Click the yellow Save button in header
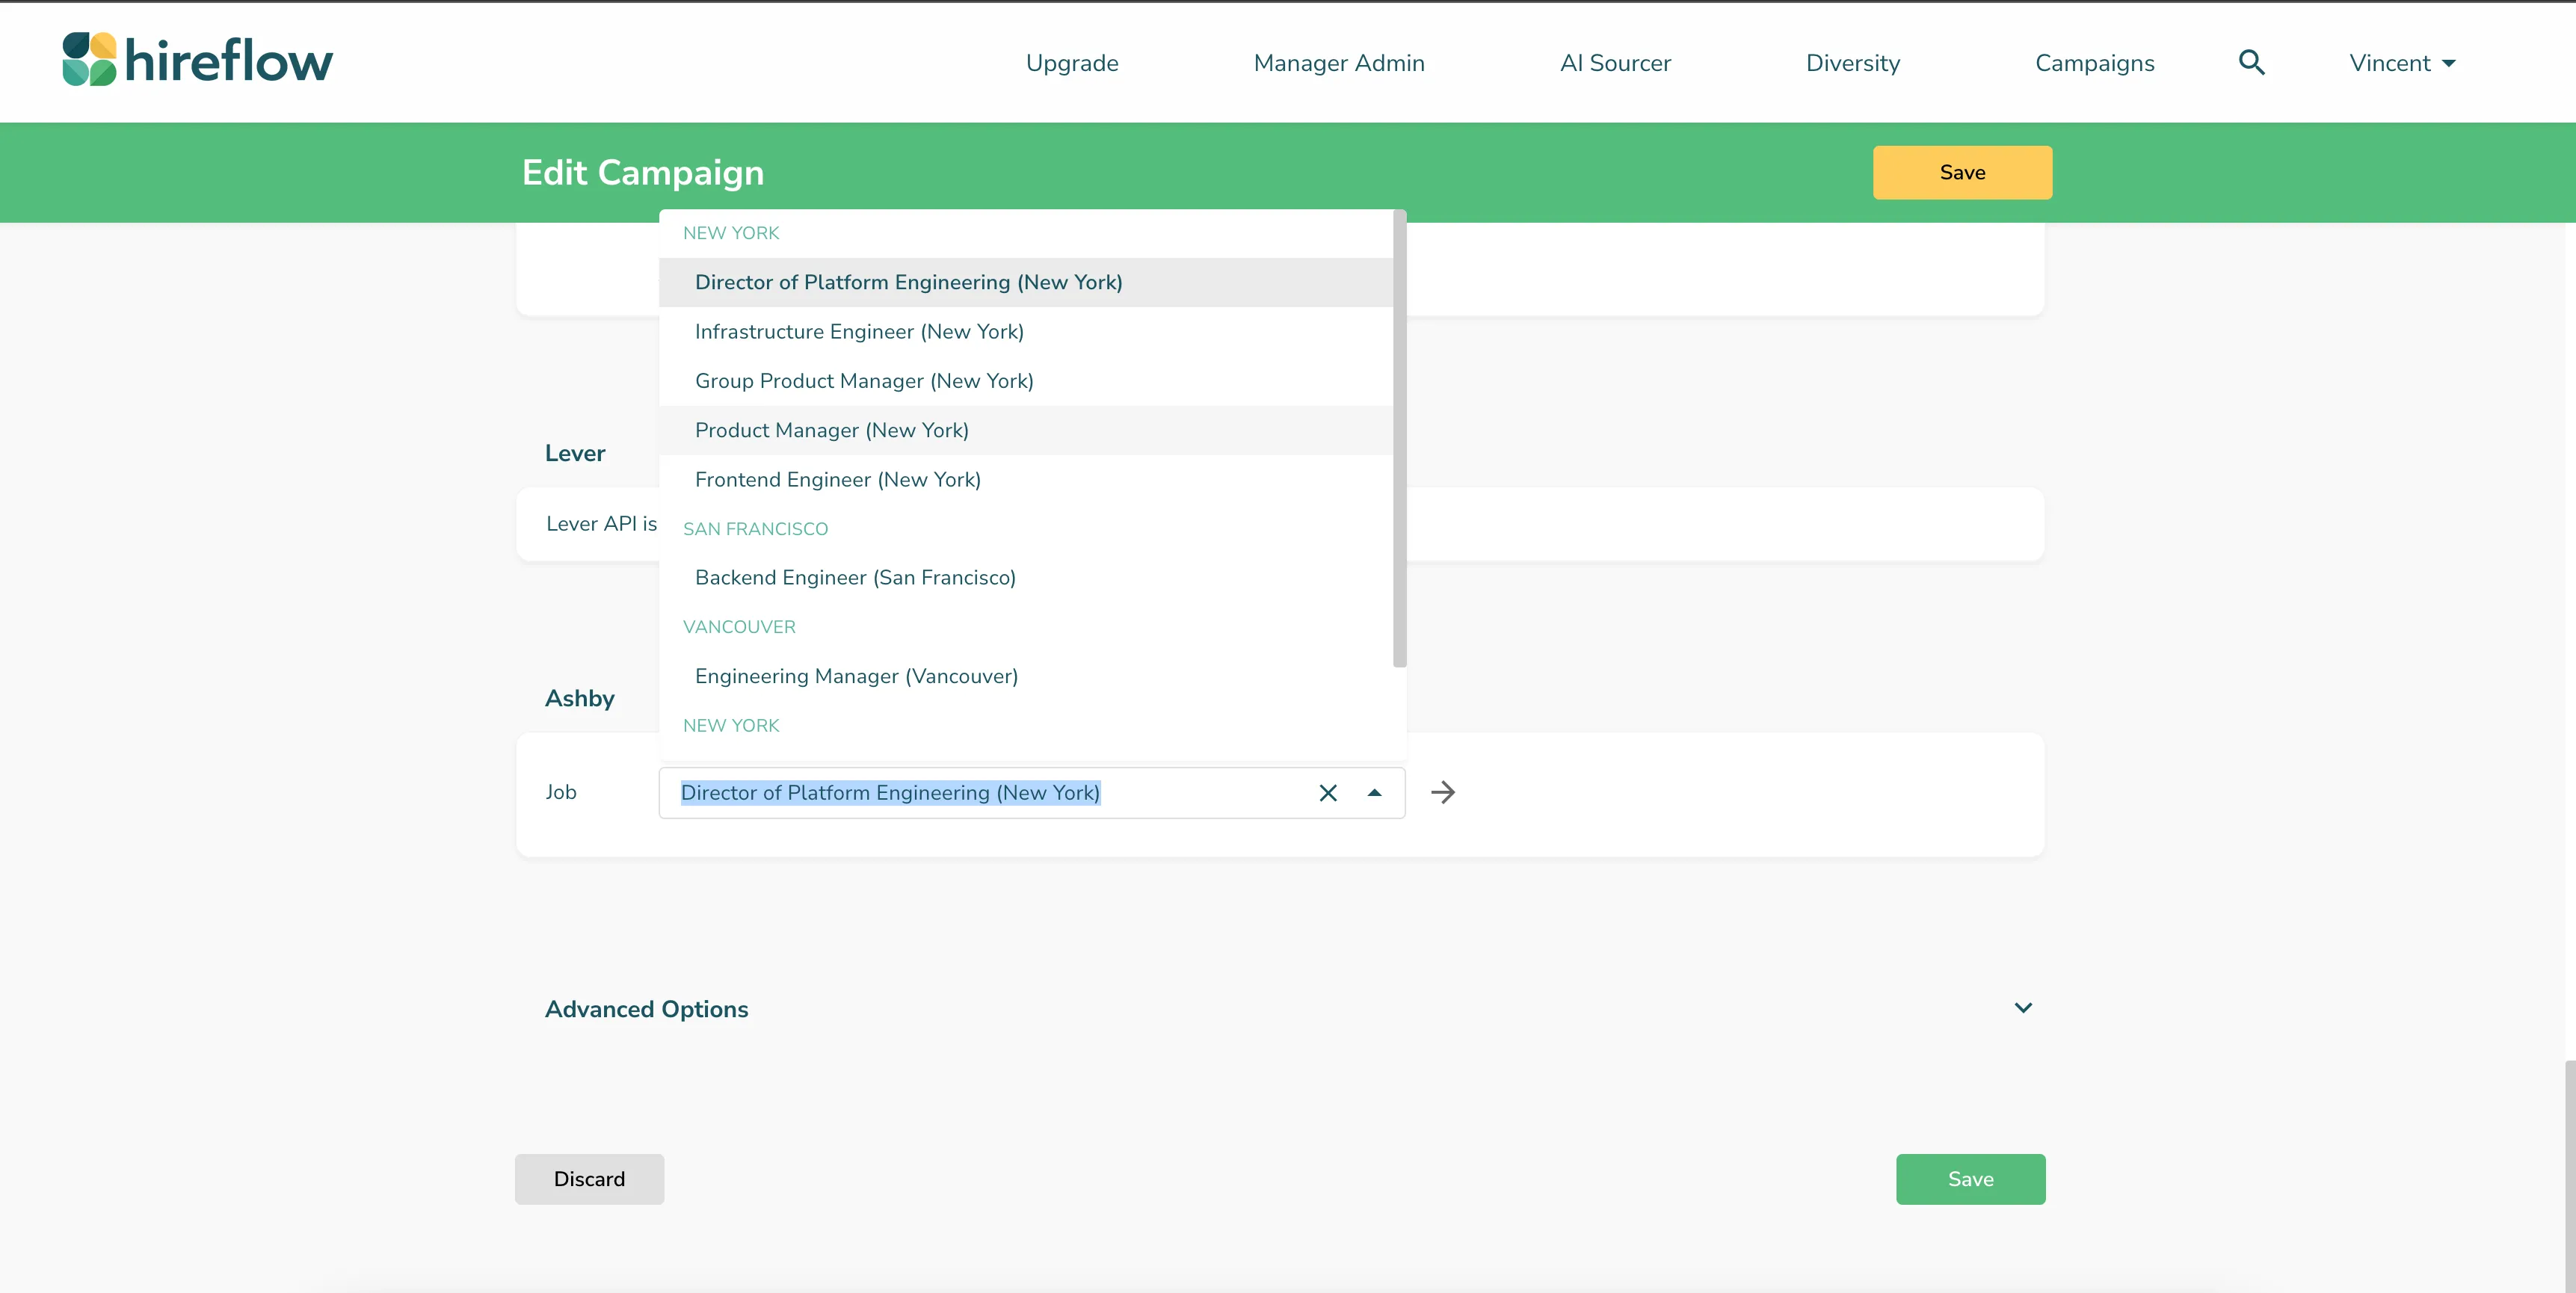 [1962, 173]
